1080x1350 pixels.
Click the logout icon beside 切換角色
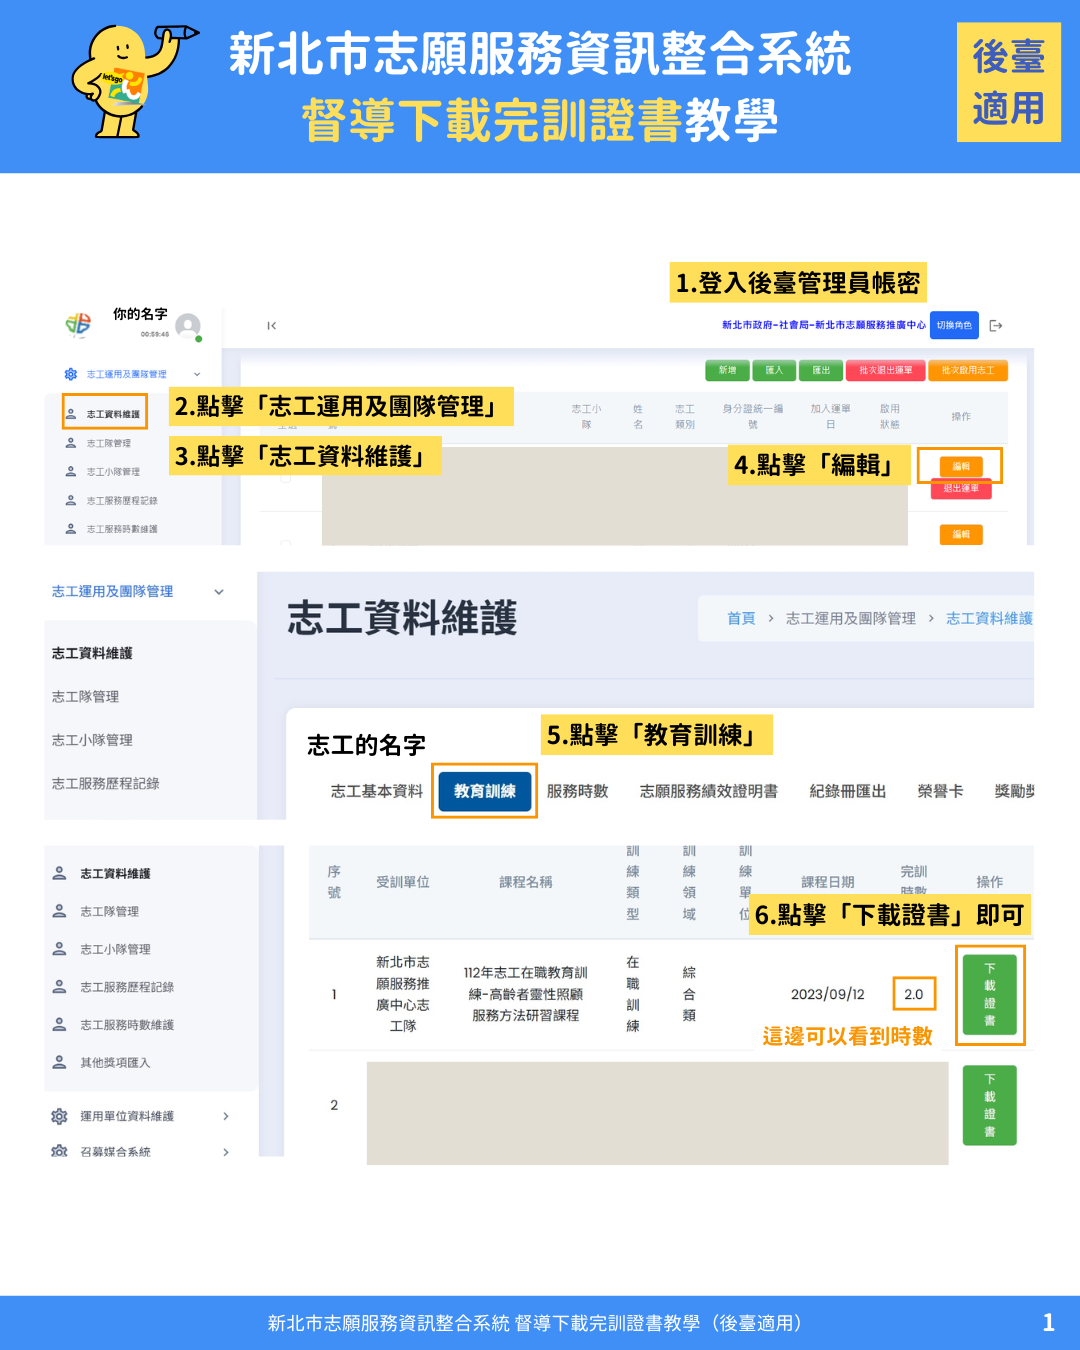tap(995, 326)
